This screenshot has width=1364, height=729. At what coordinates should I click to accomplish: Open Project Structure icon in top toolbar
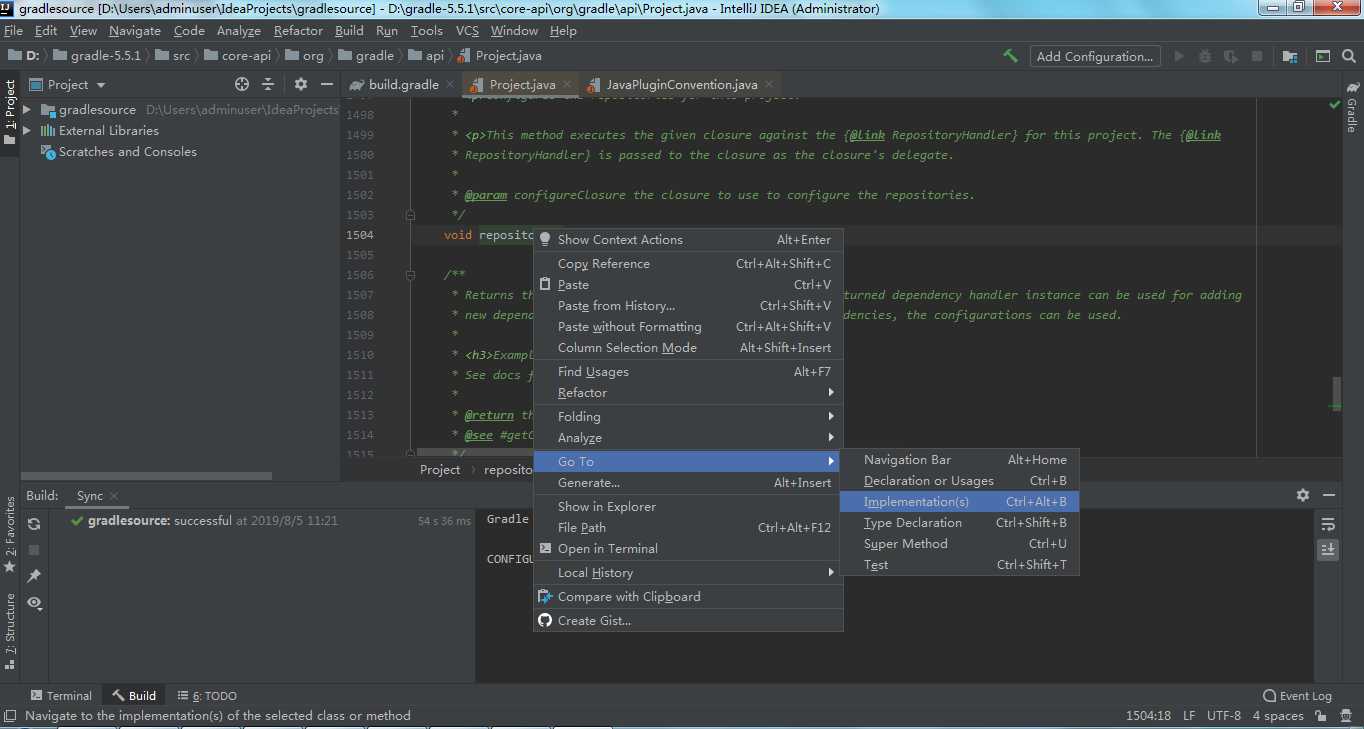(1289, 56)
